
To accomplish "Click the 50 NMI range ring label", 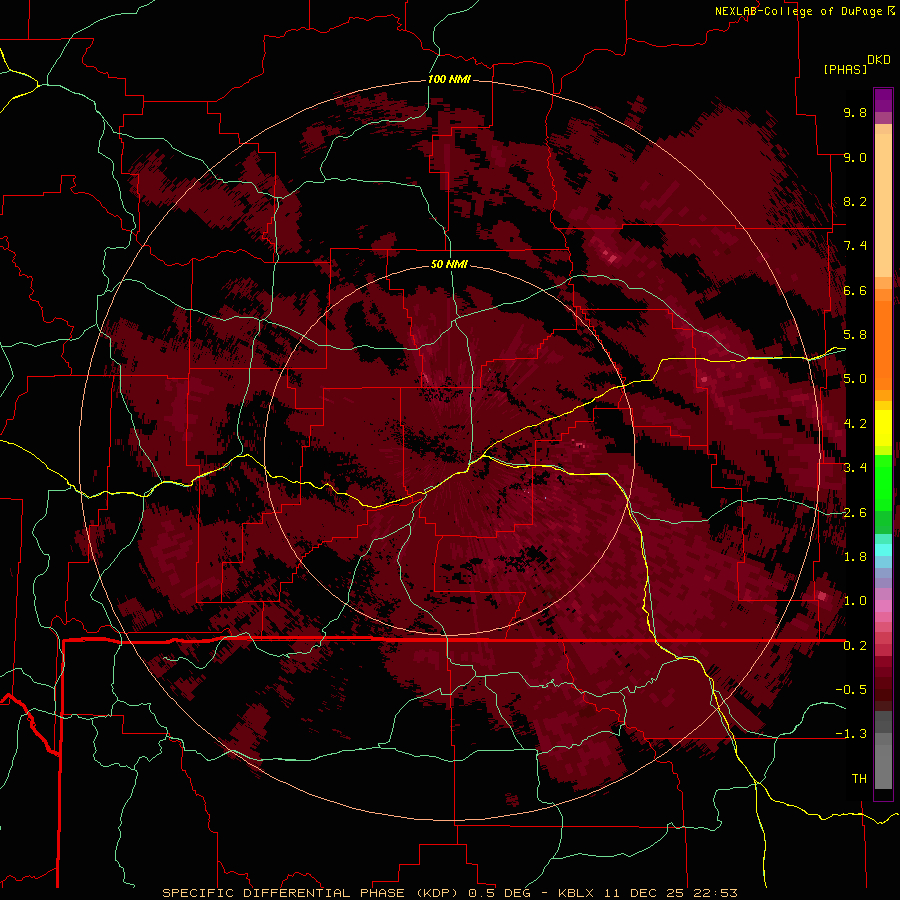I will pyautogui.click(x=449, y=264).
